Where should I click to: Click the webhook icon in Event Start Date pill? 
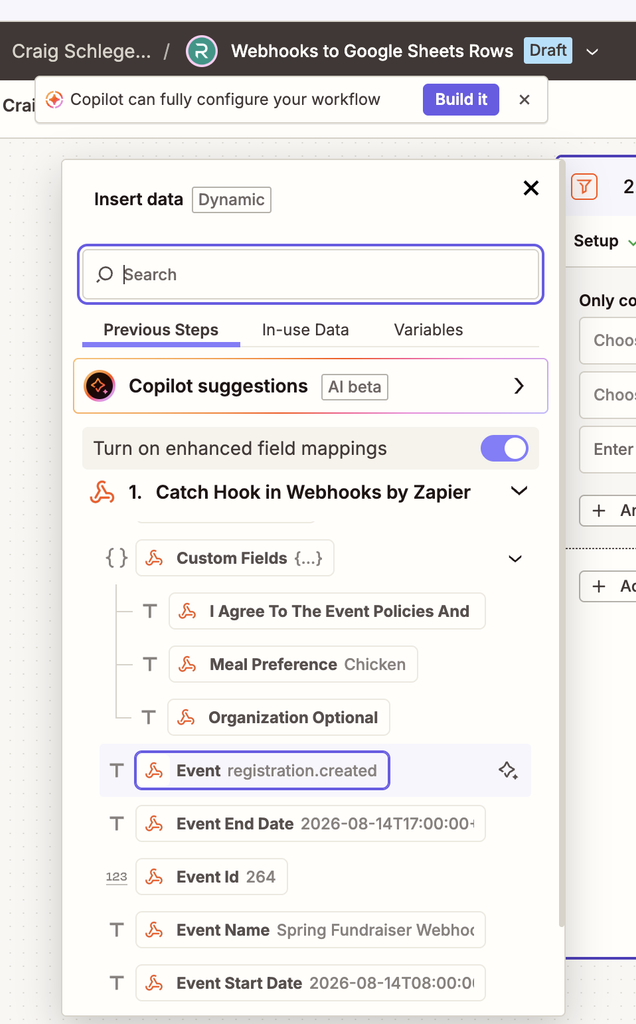(x=154, y=983)
